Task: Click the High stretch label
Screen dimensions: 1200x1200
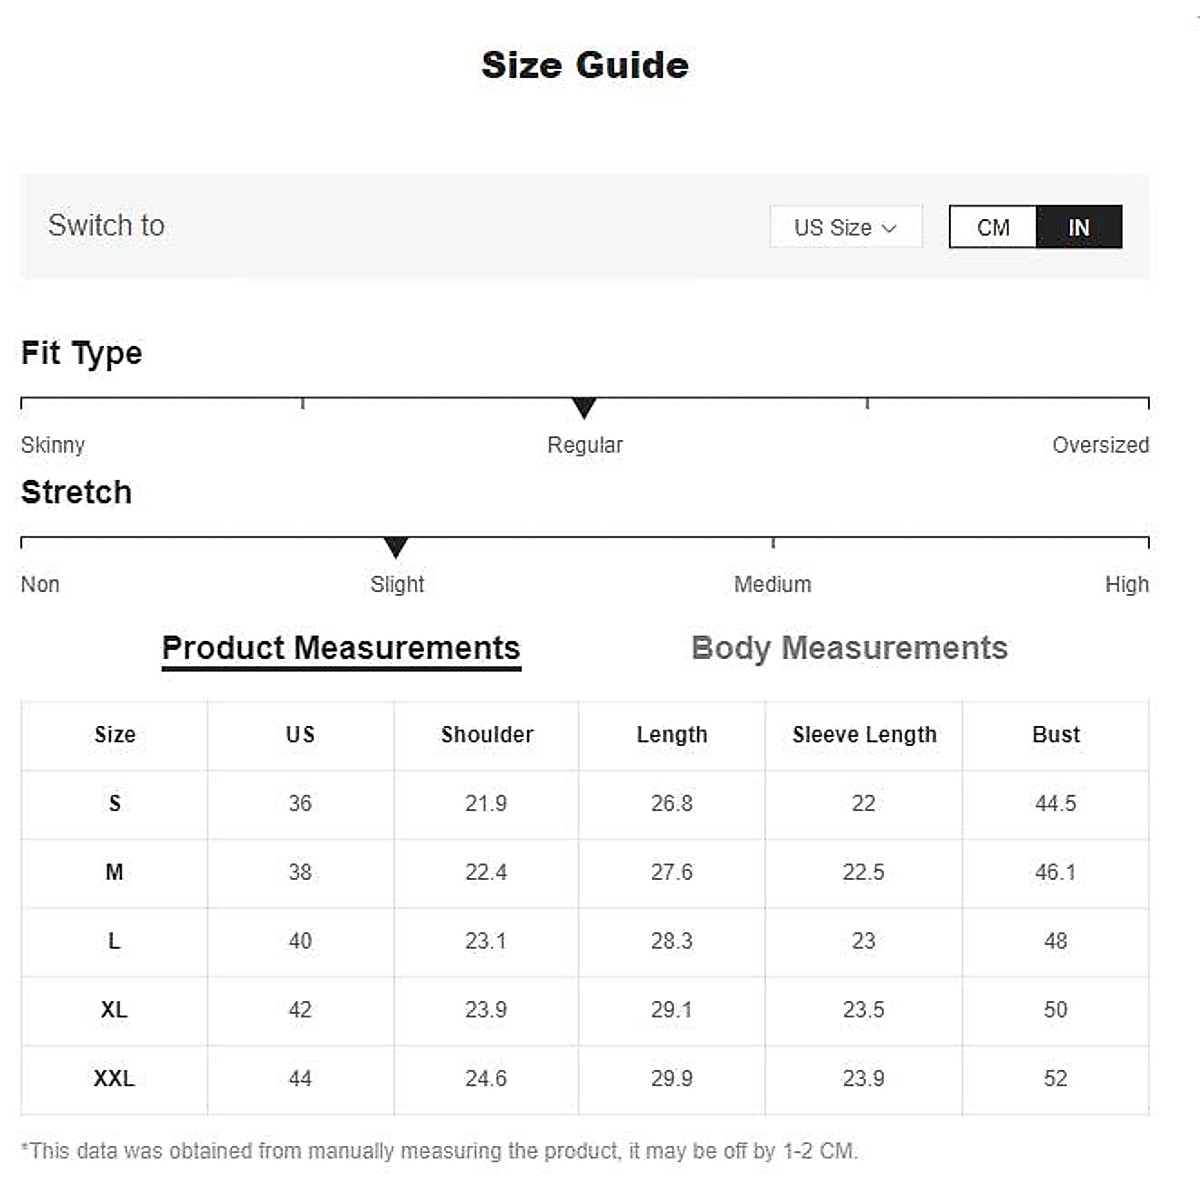Action: (x=1126, y=584)
